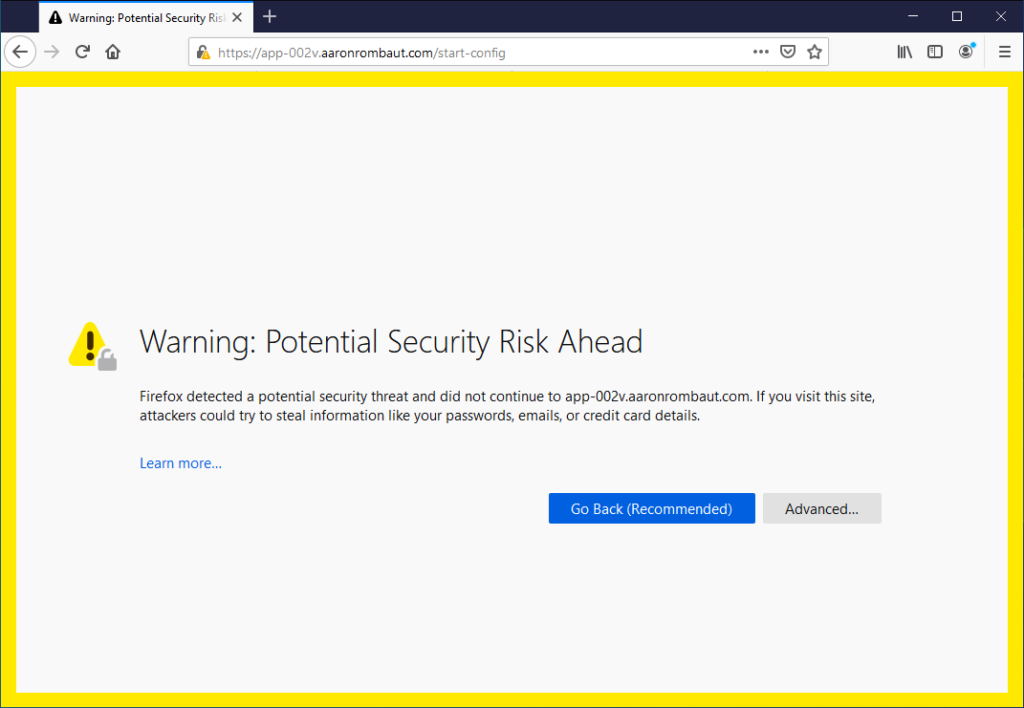Reload the current page
Screen dimensions: 1024x708
tap(83, 52)
